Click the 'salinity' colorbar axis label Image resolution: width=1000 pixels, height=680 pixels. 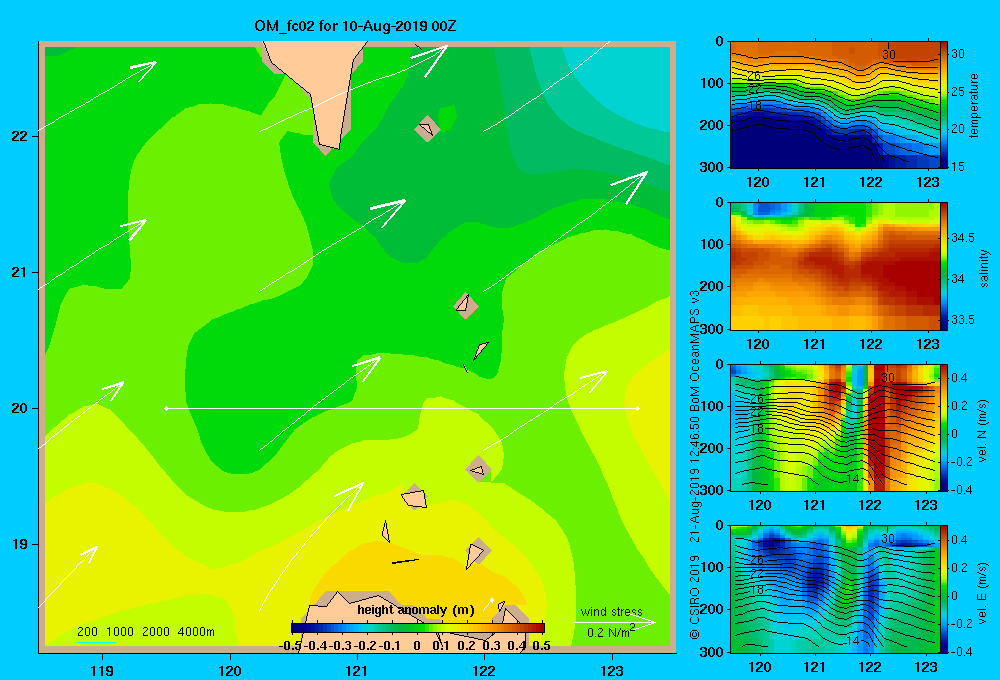[984, 268]
